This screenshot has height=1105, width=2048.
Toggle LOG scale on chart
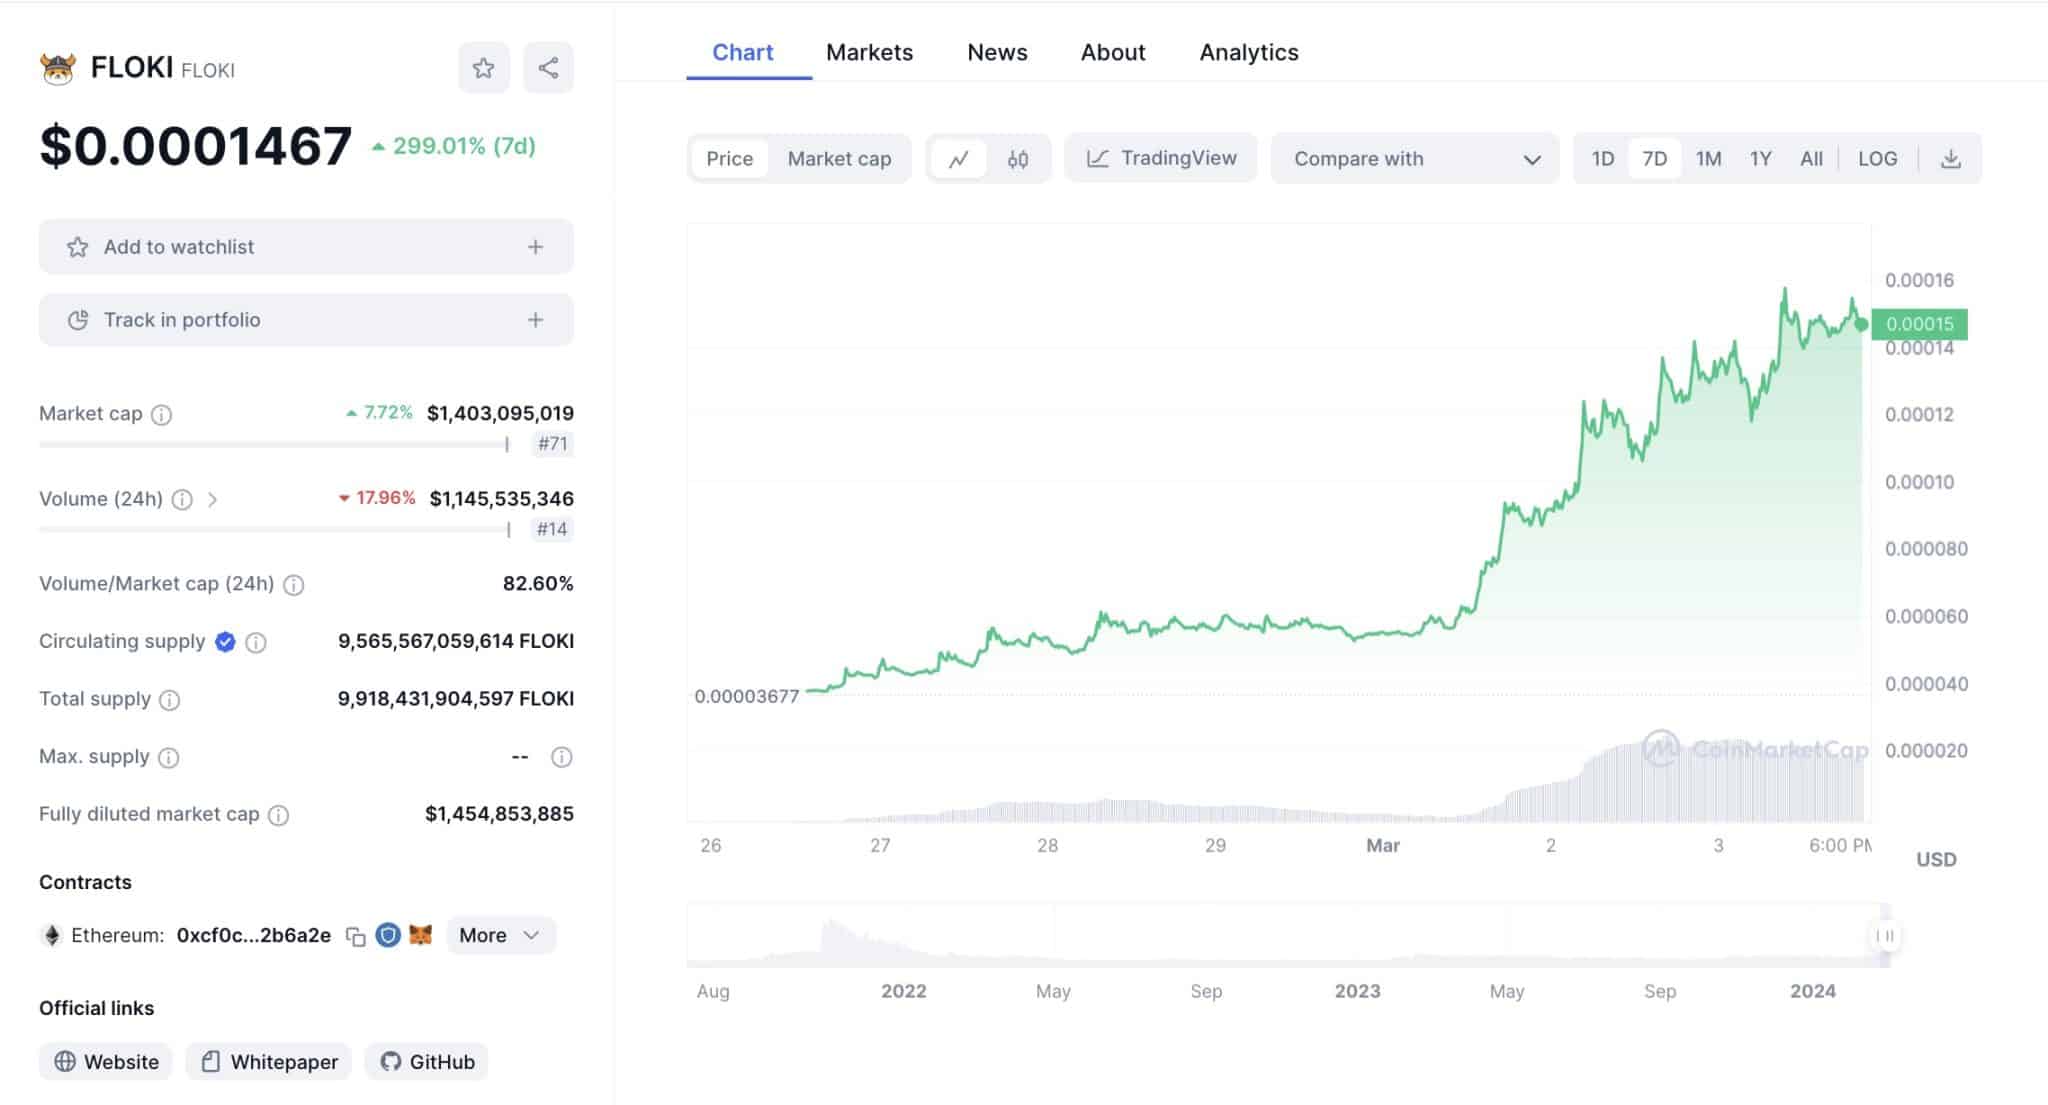coord(1877,159)
